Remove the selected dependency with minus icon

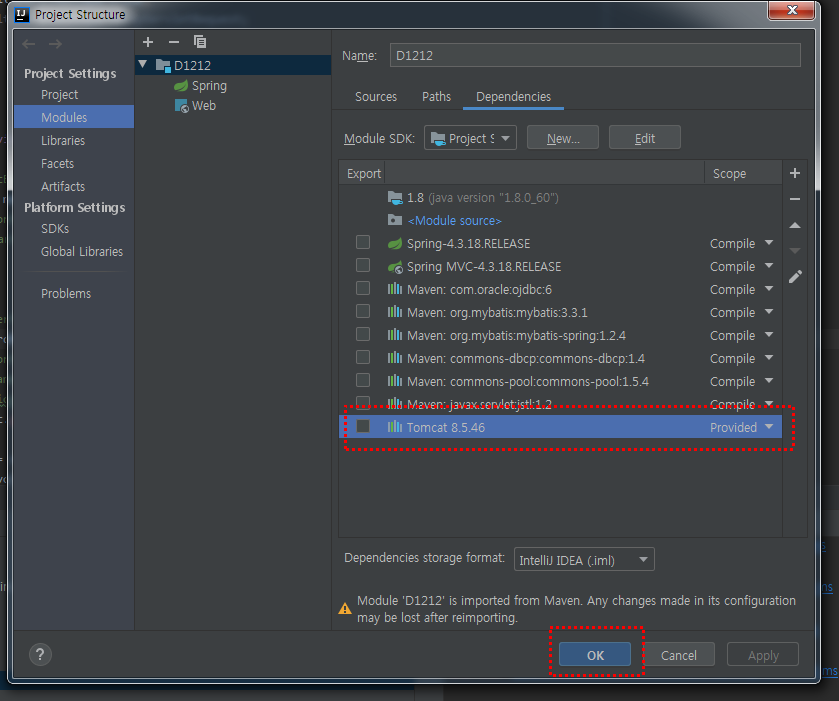[795, 199]
